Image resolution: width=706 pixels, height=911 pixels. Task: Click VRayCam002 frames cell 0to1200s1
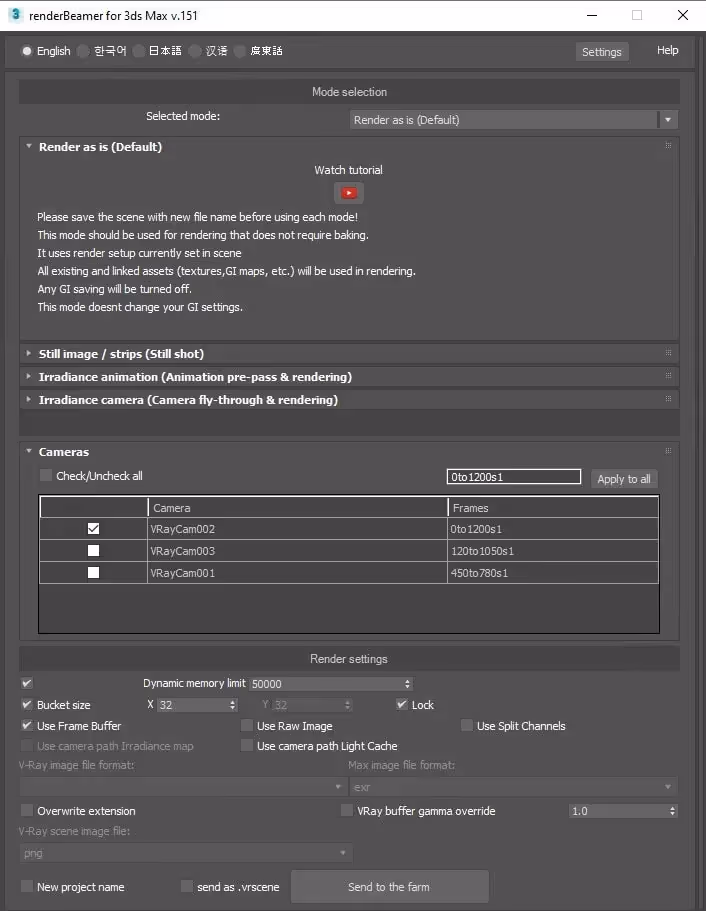tap(553, 529)
